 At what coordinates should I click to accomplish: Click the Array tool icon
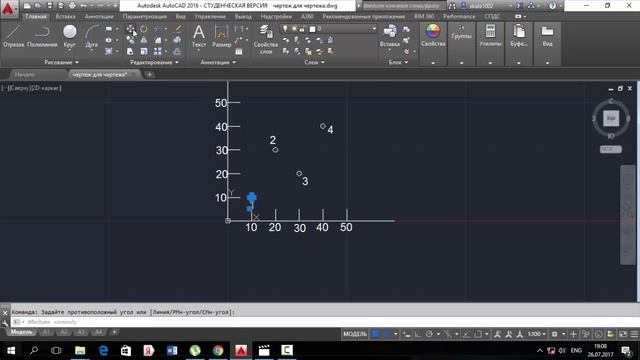pyautogui.click(x=158, y=51)
